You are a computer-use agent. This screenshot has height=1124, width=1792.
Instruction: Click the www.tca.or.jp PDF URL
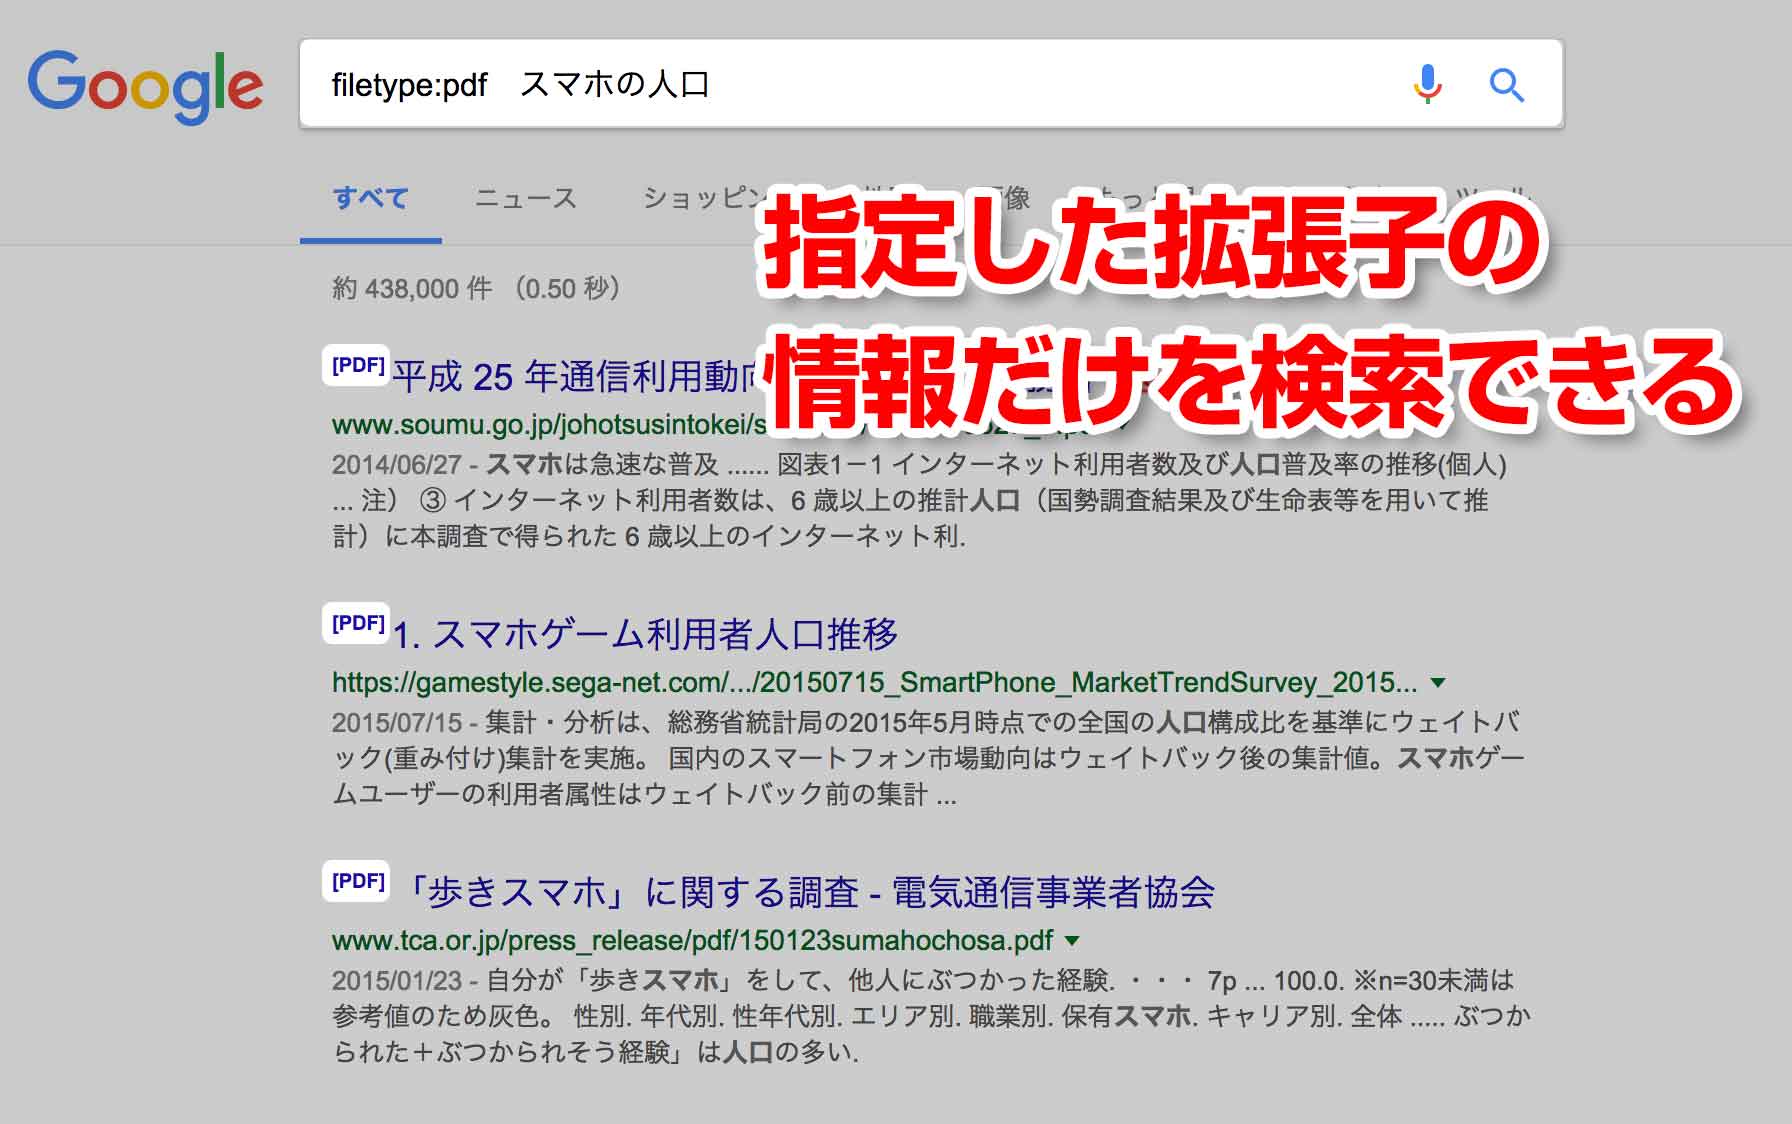pos(692,940)
